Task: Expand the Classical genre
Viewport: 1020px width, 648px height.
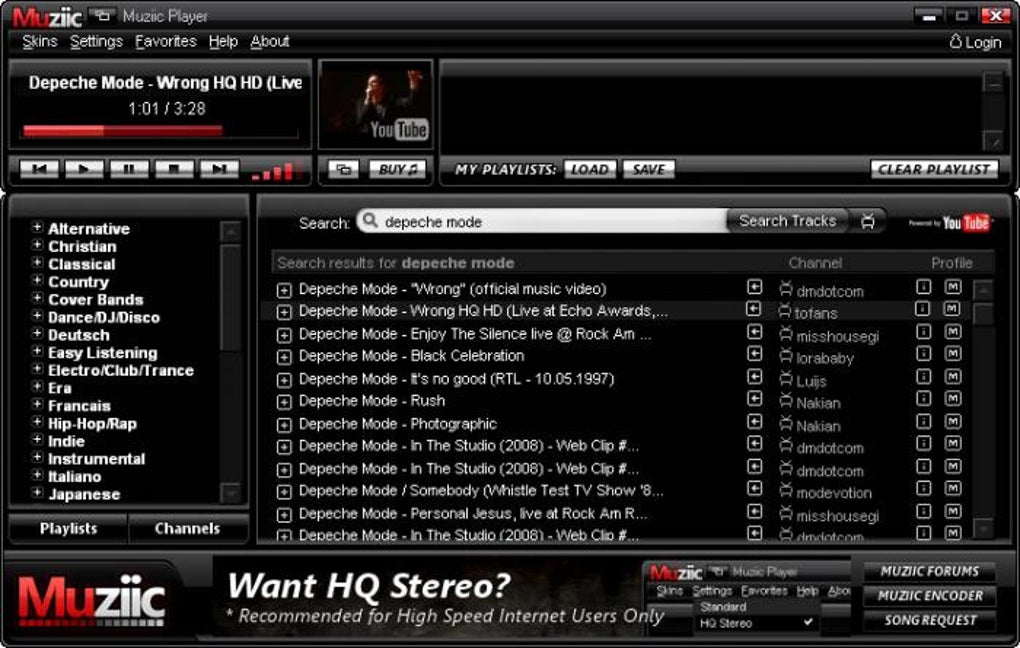Action: pyautogui.click(x=37, y=263)
